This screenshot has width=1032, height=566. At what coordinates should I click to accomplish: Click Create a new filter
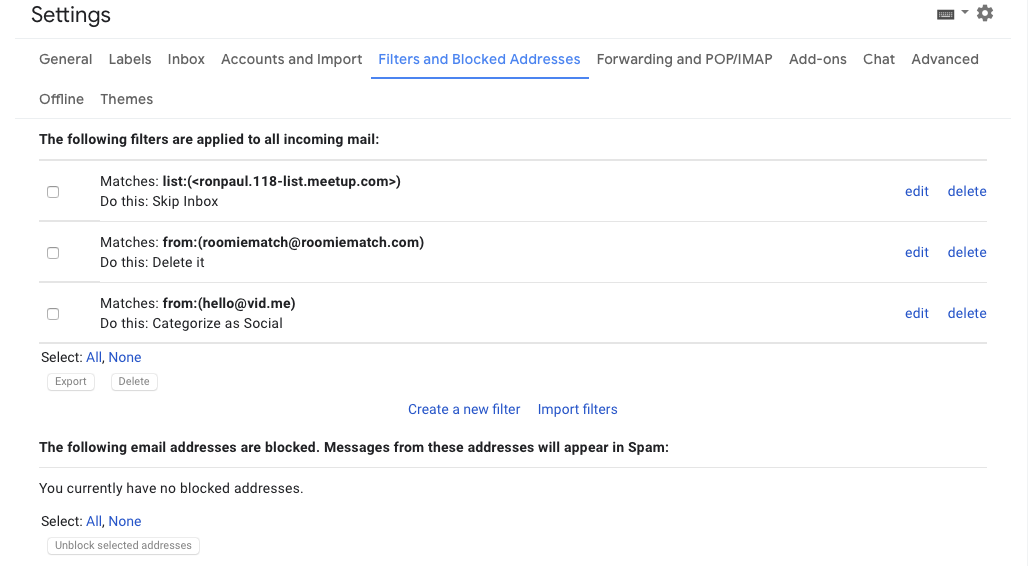[x=464, y=409]
